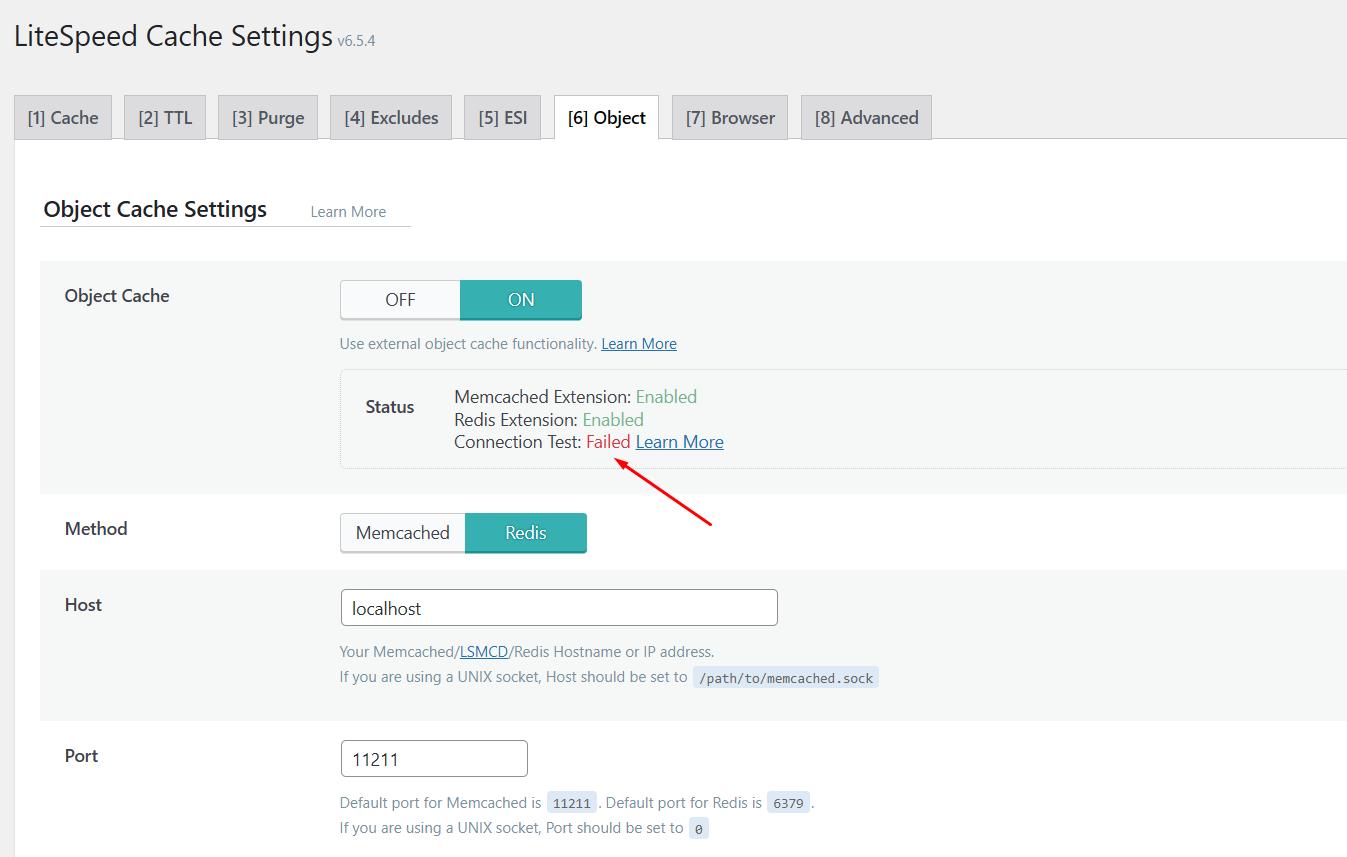Click the Host input field
The width and height of the screenshot is (1347, 857).
(x=559, y=608)
